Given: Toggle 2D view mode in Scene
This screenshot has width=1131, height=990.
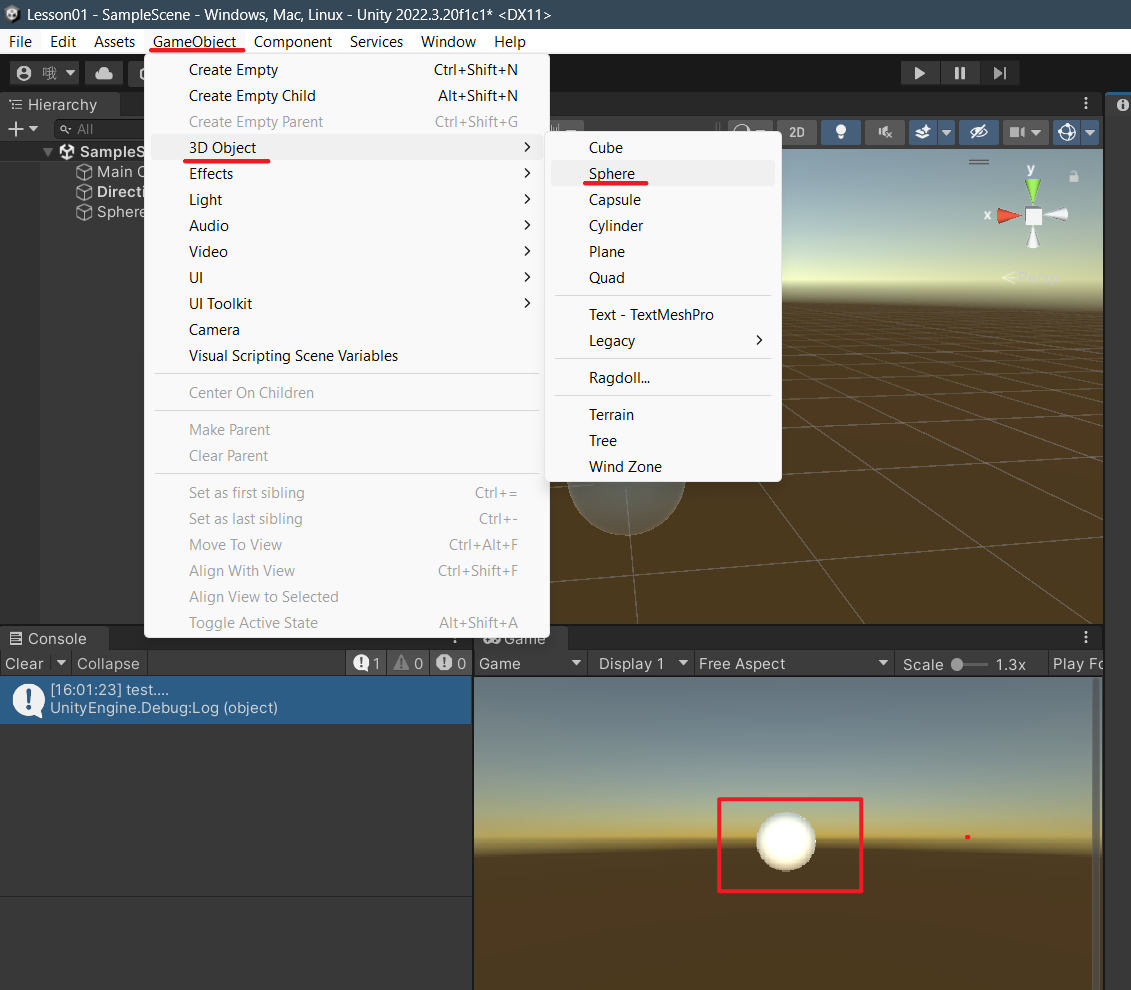Looking at the screenshot, I should 796,132.
